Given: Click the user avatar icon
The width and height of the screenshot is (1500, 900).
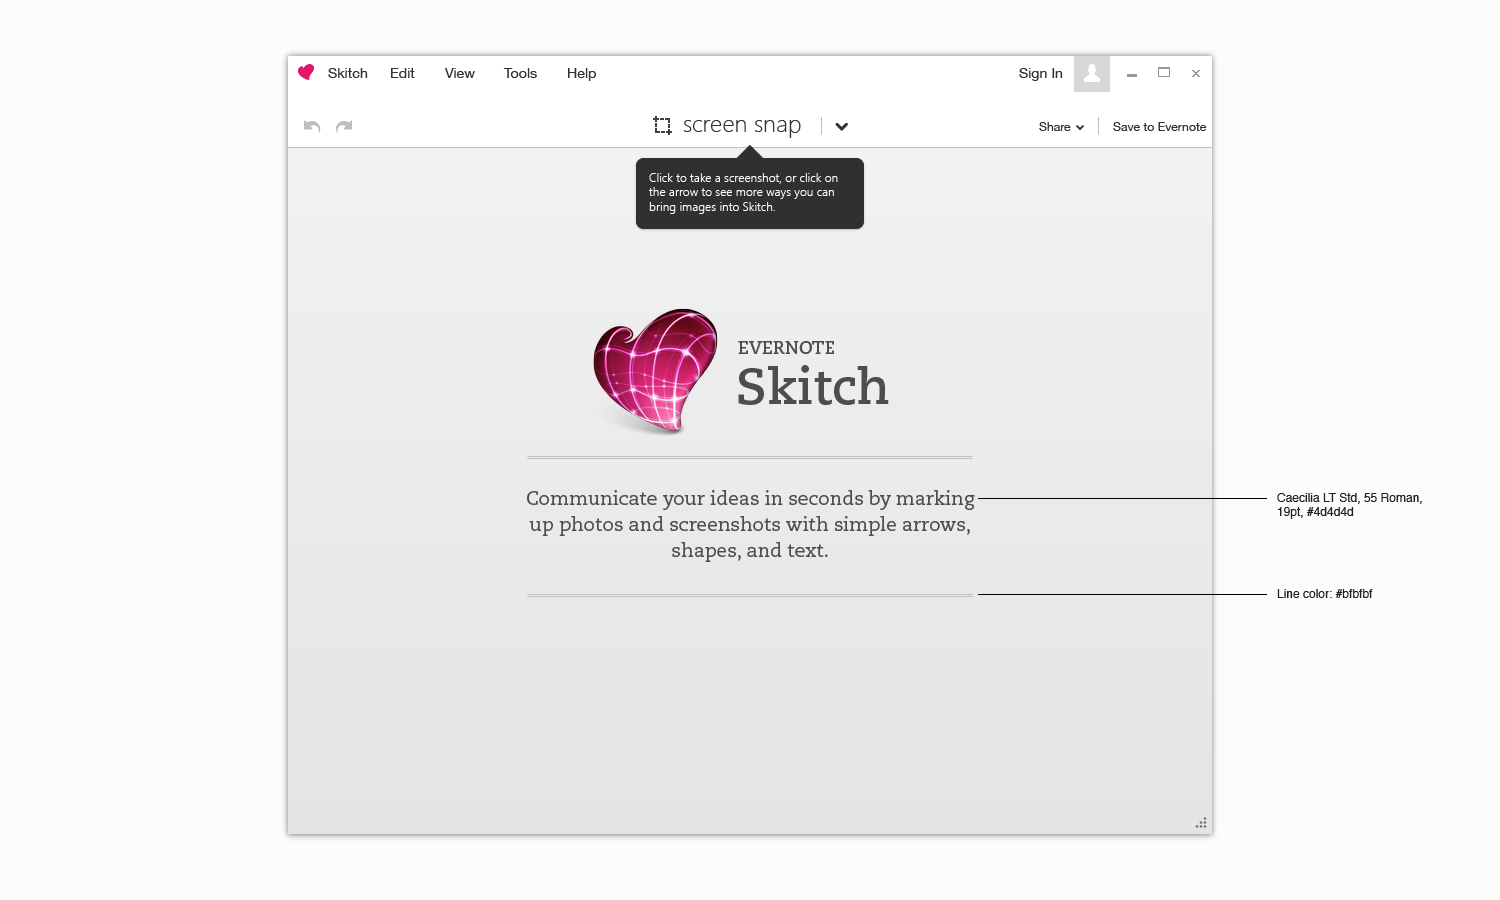Looking at the screenshot, I should tap(1092, 73).
